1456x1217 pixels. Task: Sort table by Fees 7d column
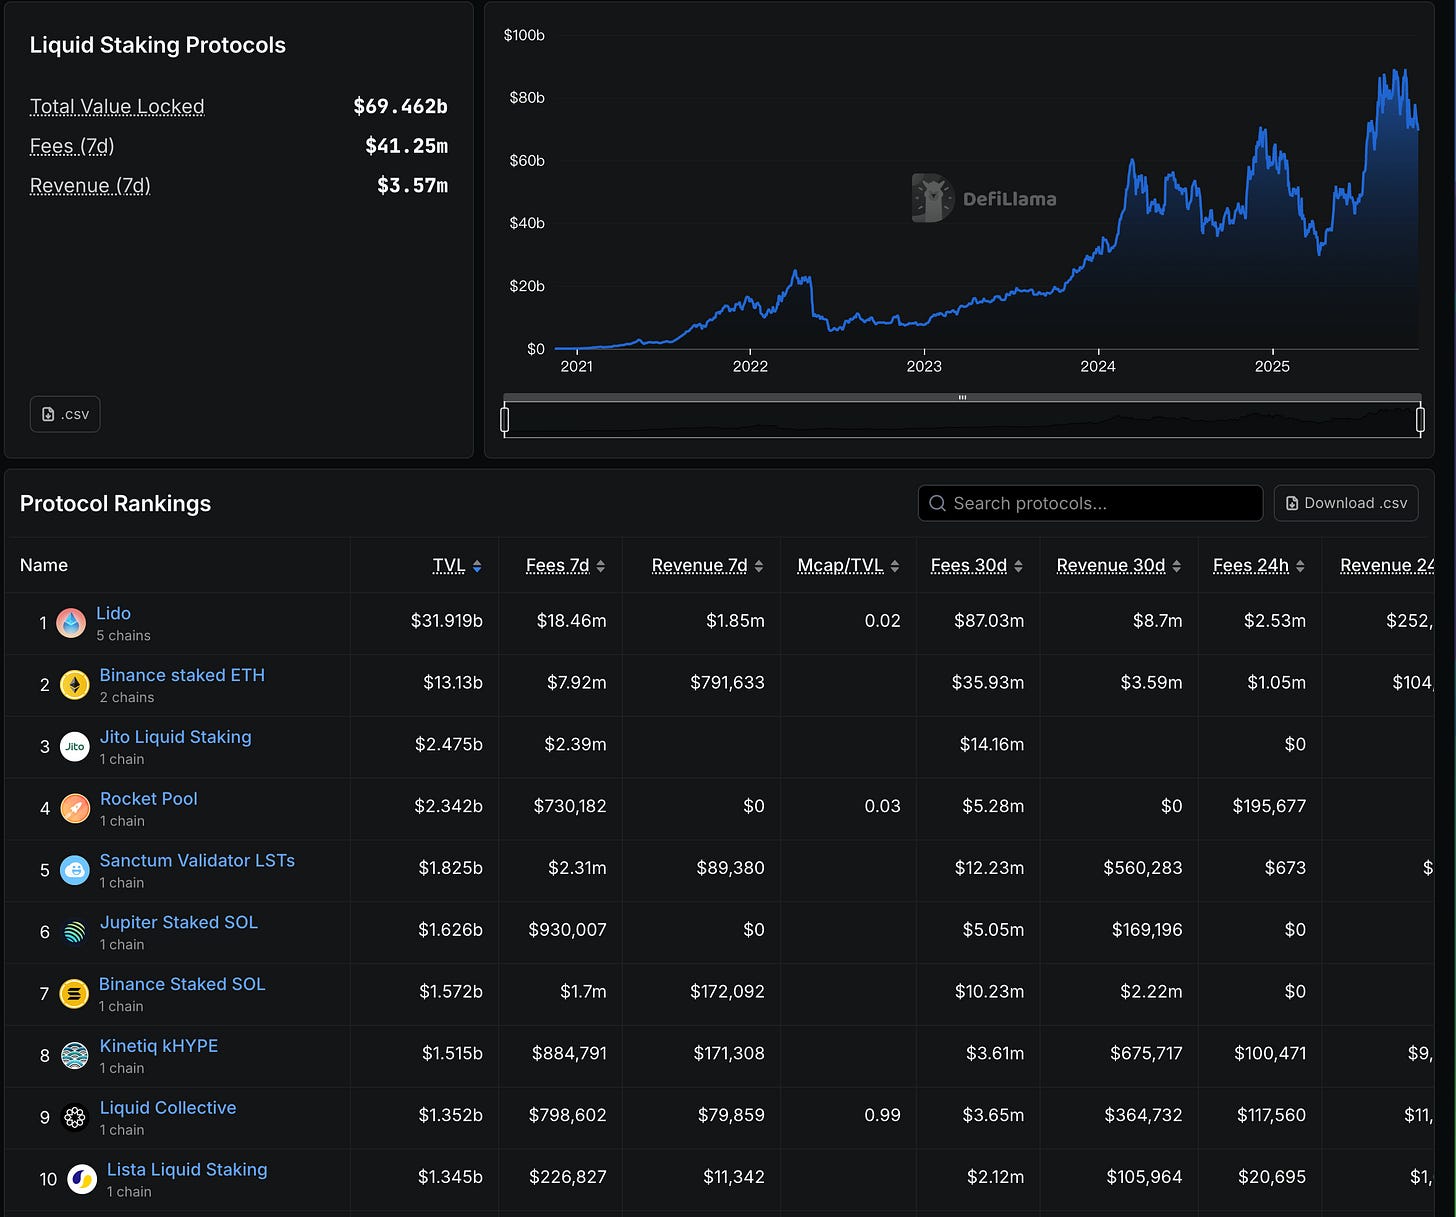[565, 566]
